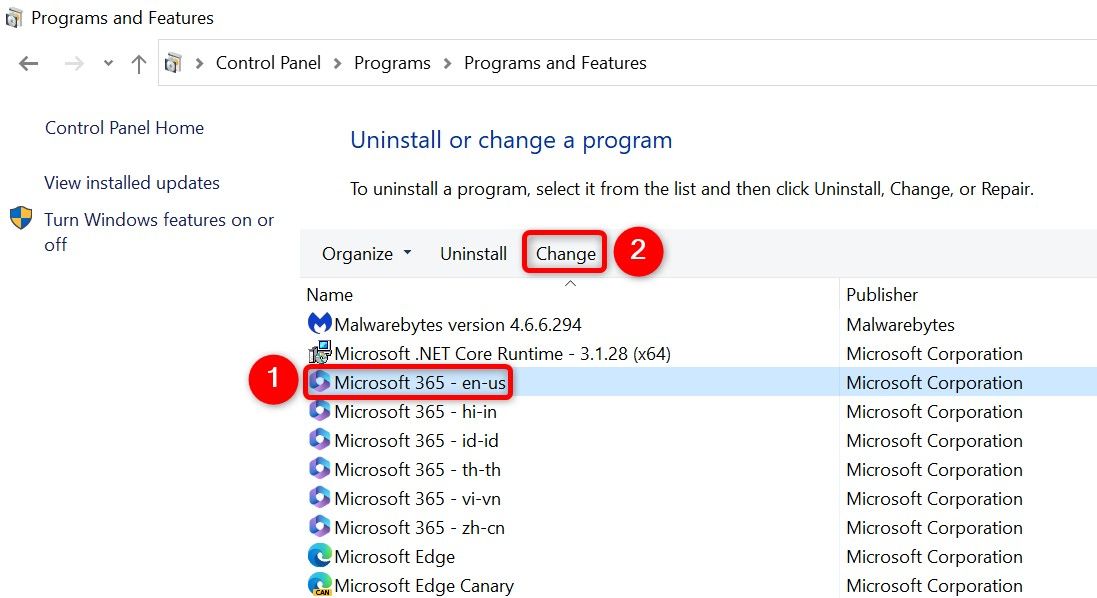
Task: Open View installed updates
Action: pyautogui.click(x=131, y=183)
